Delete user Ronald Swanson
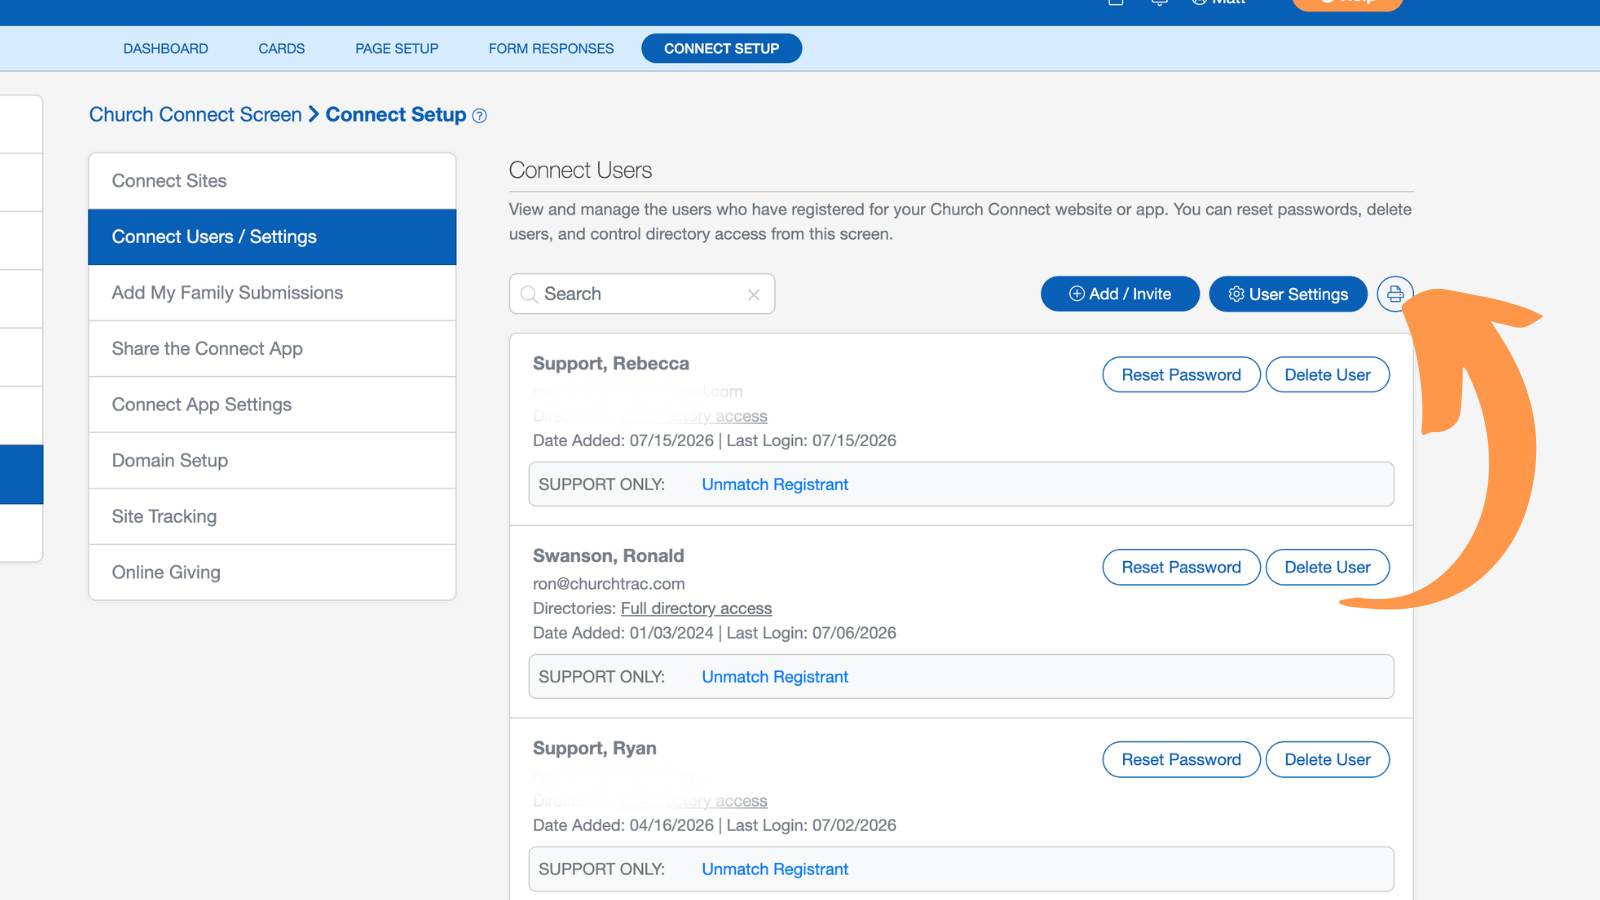This screenshot has height=900, width=1600. click(1327, 567)
